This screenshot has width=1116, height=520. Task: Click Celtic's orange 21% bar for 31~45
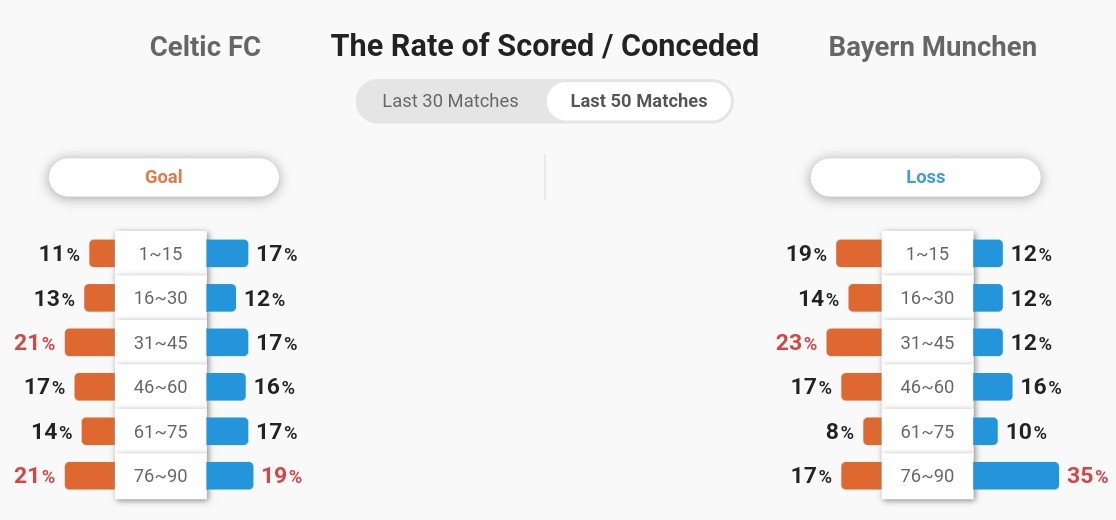90,342
